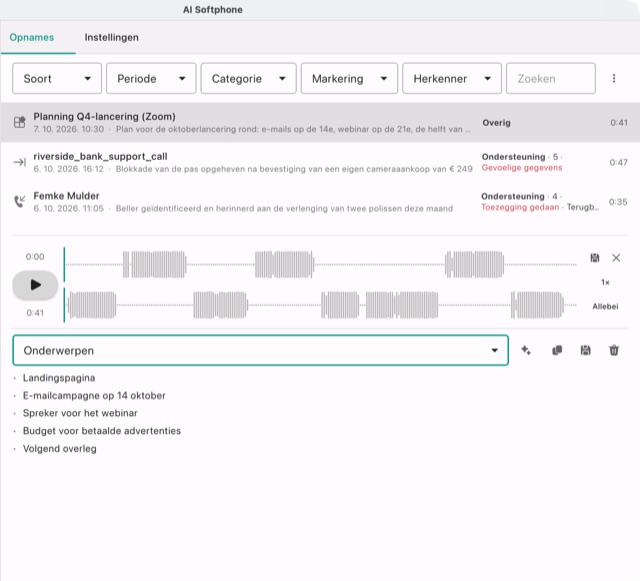Click the green playhead marker at the waveform start
The height and width of the screenshot is (581, 640).
[64, 285]
